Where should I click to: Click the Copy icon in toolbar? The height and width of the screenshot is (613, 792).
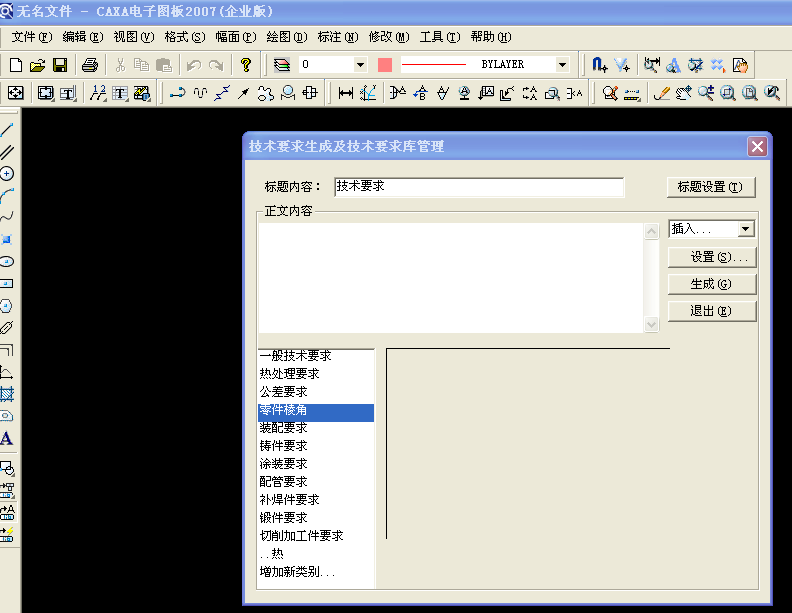(x=141, y=65)
